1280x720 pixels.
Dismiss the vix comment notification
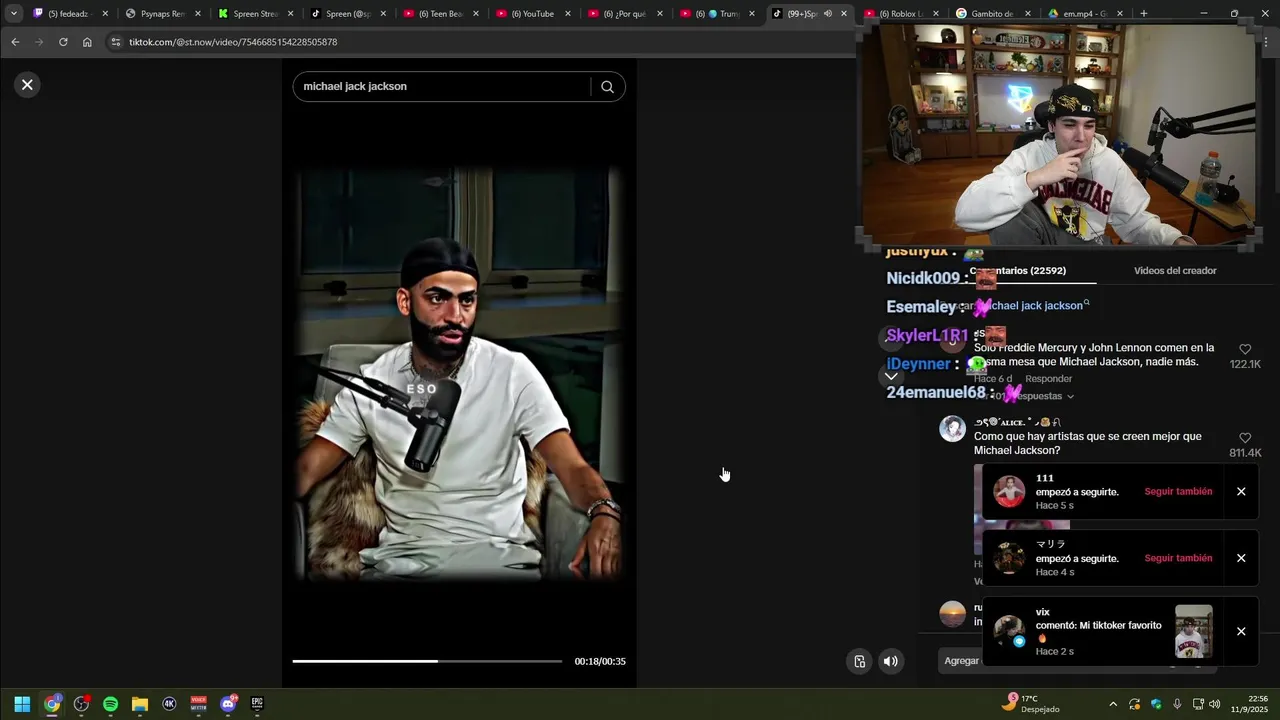pos(1241,632)
